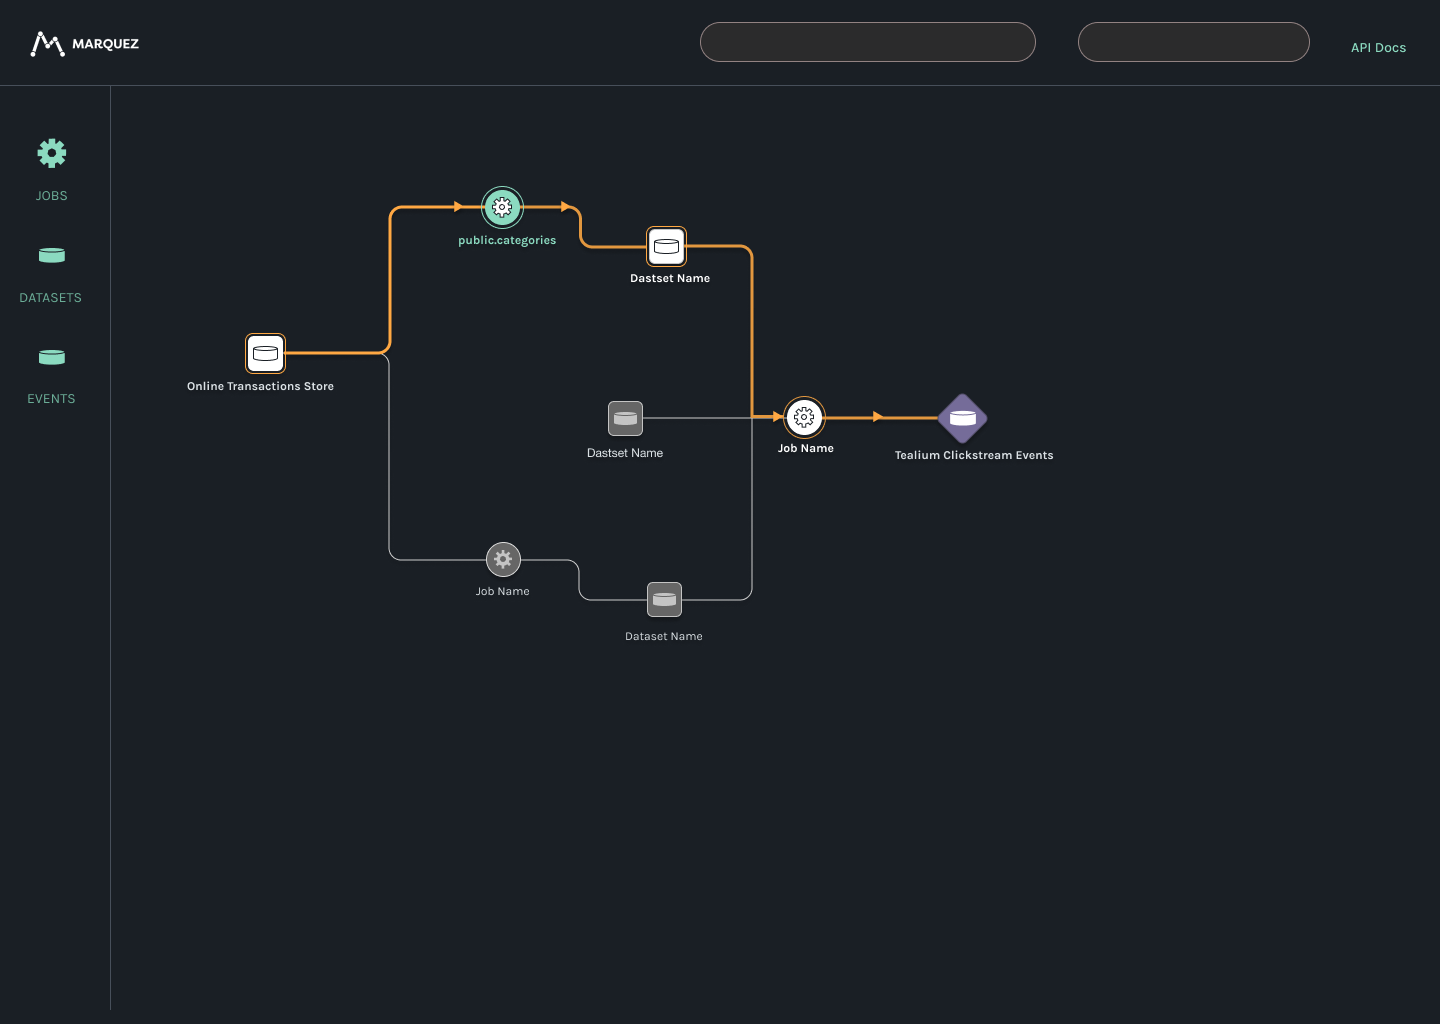Image resolution: width=1440 pixels, height=1024 pixels.
Task: Select the Dastset Name node above Job Name
Action: 666,246
